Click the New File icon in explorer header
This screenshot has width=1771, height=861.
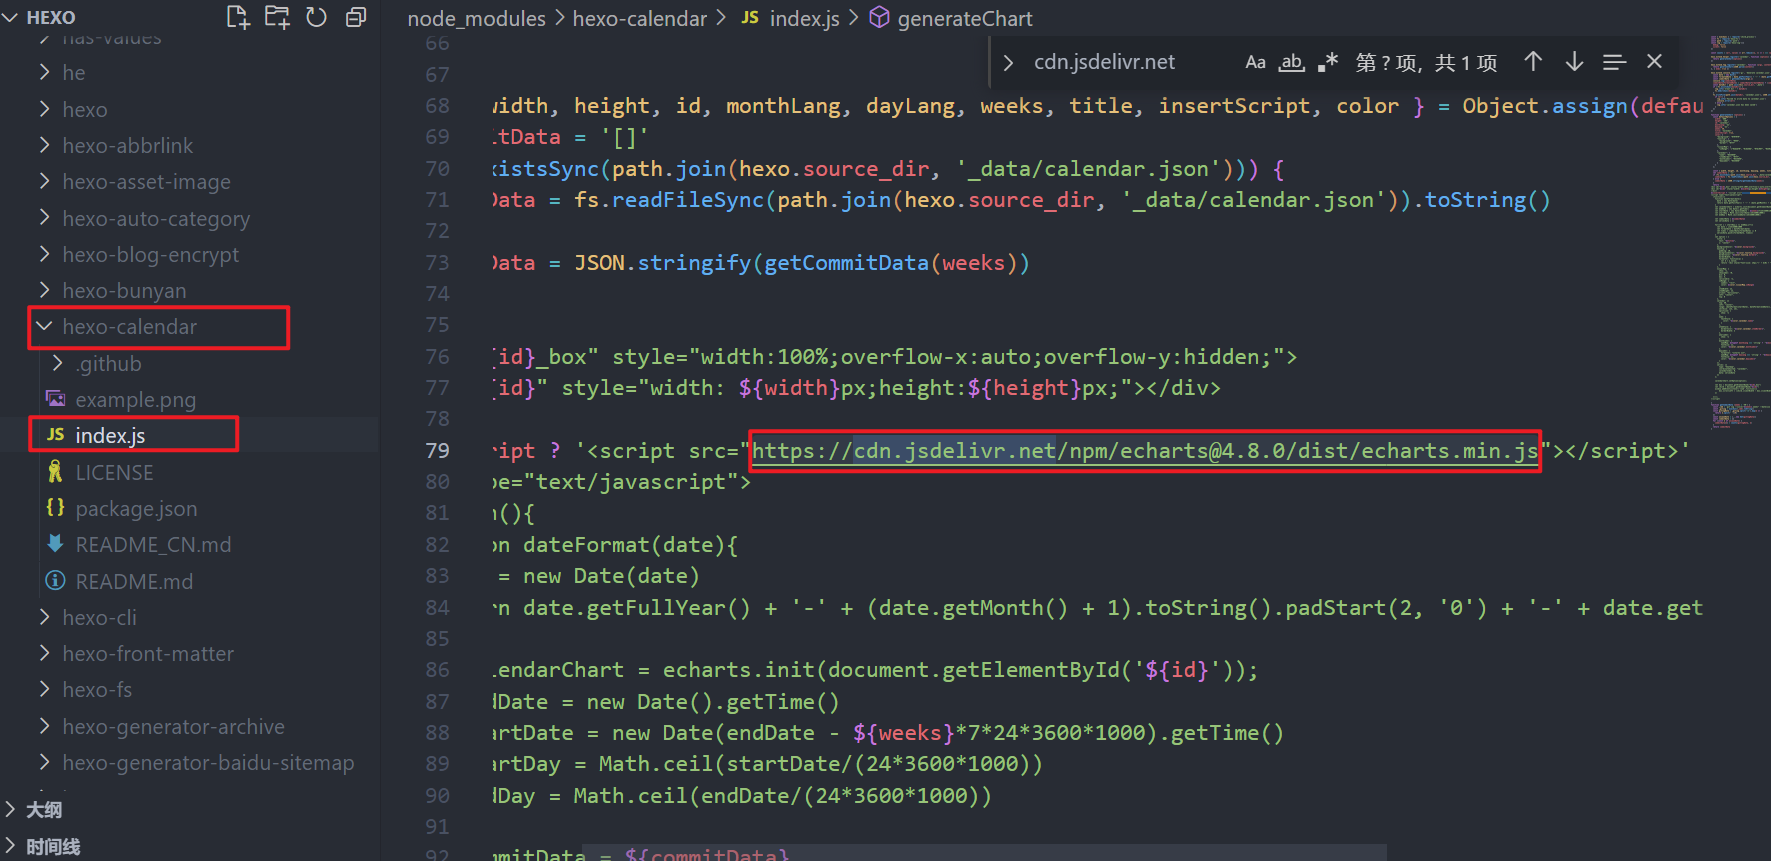pos(238,17)
